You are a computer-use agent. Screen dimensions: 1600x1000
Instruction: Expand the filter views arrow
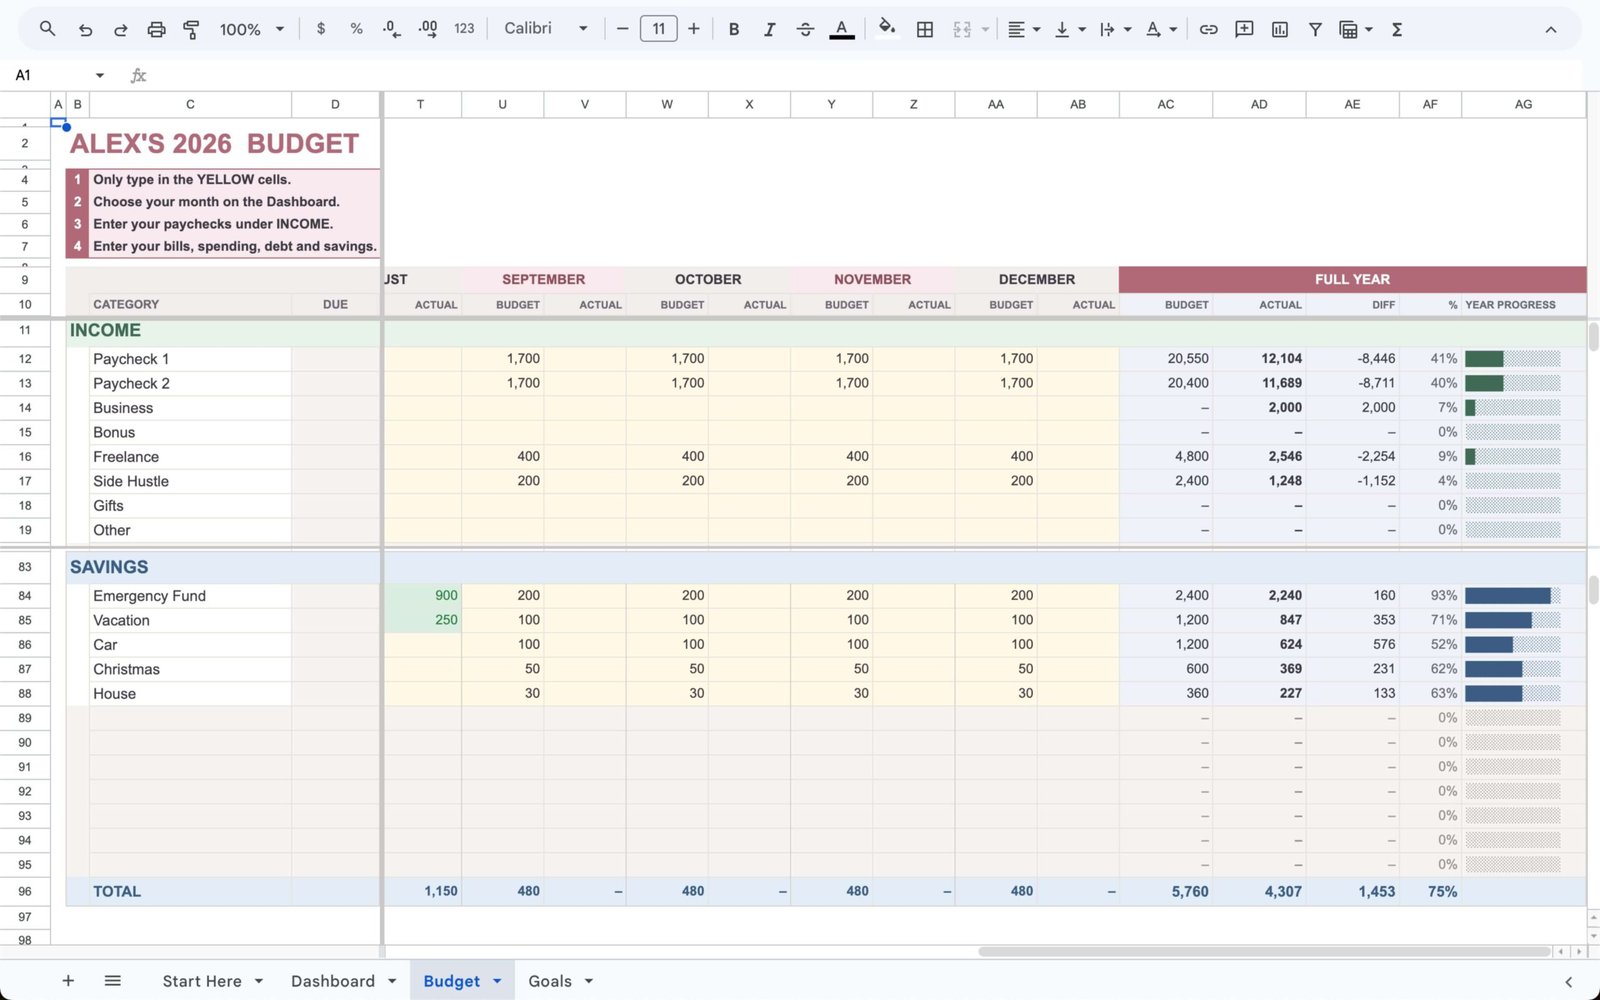[x=1369, y=29]
